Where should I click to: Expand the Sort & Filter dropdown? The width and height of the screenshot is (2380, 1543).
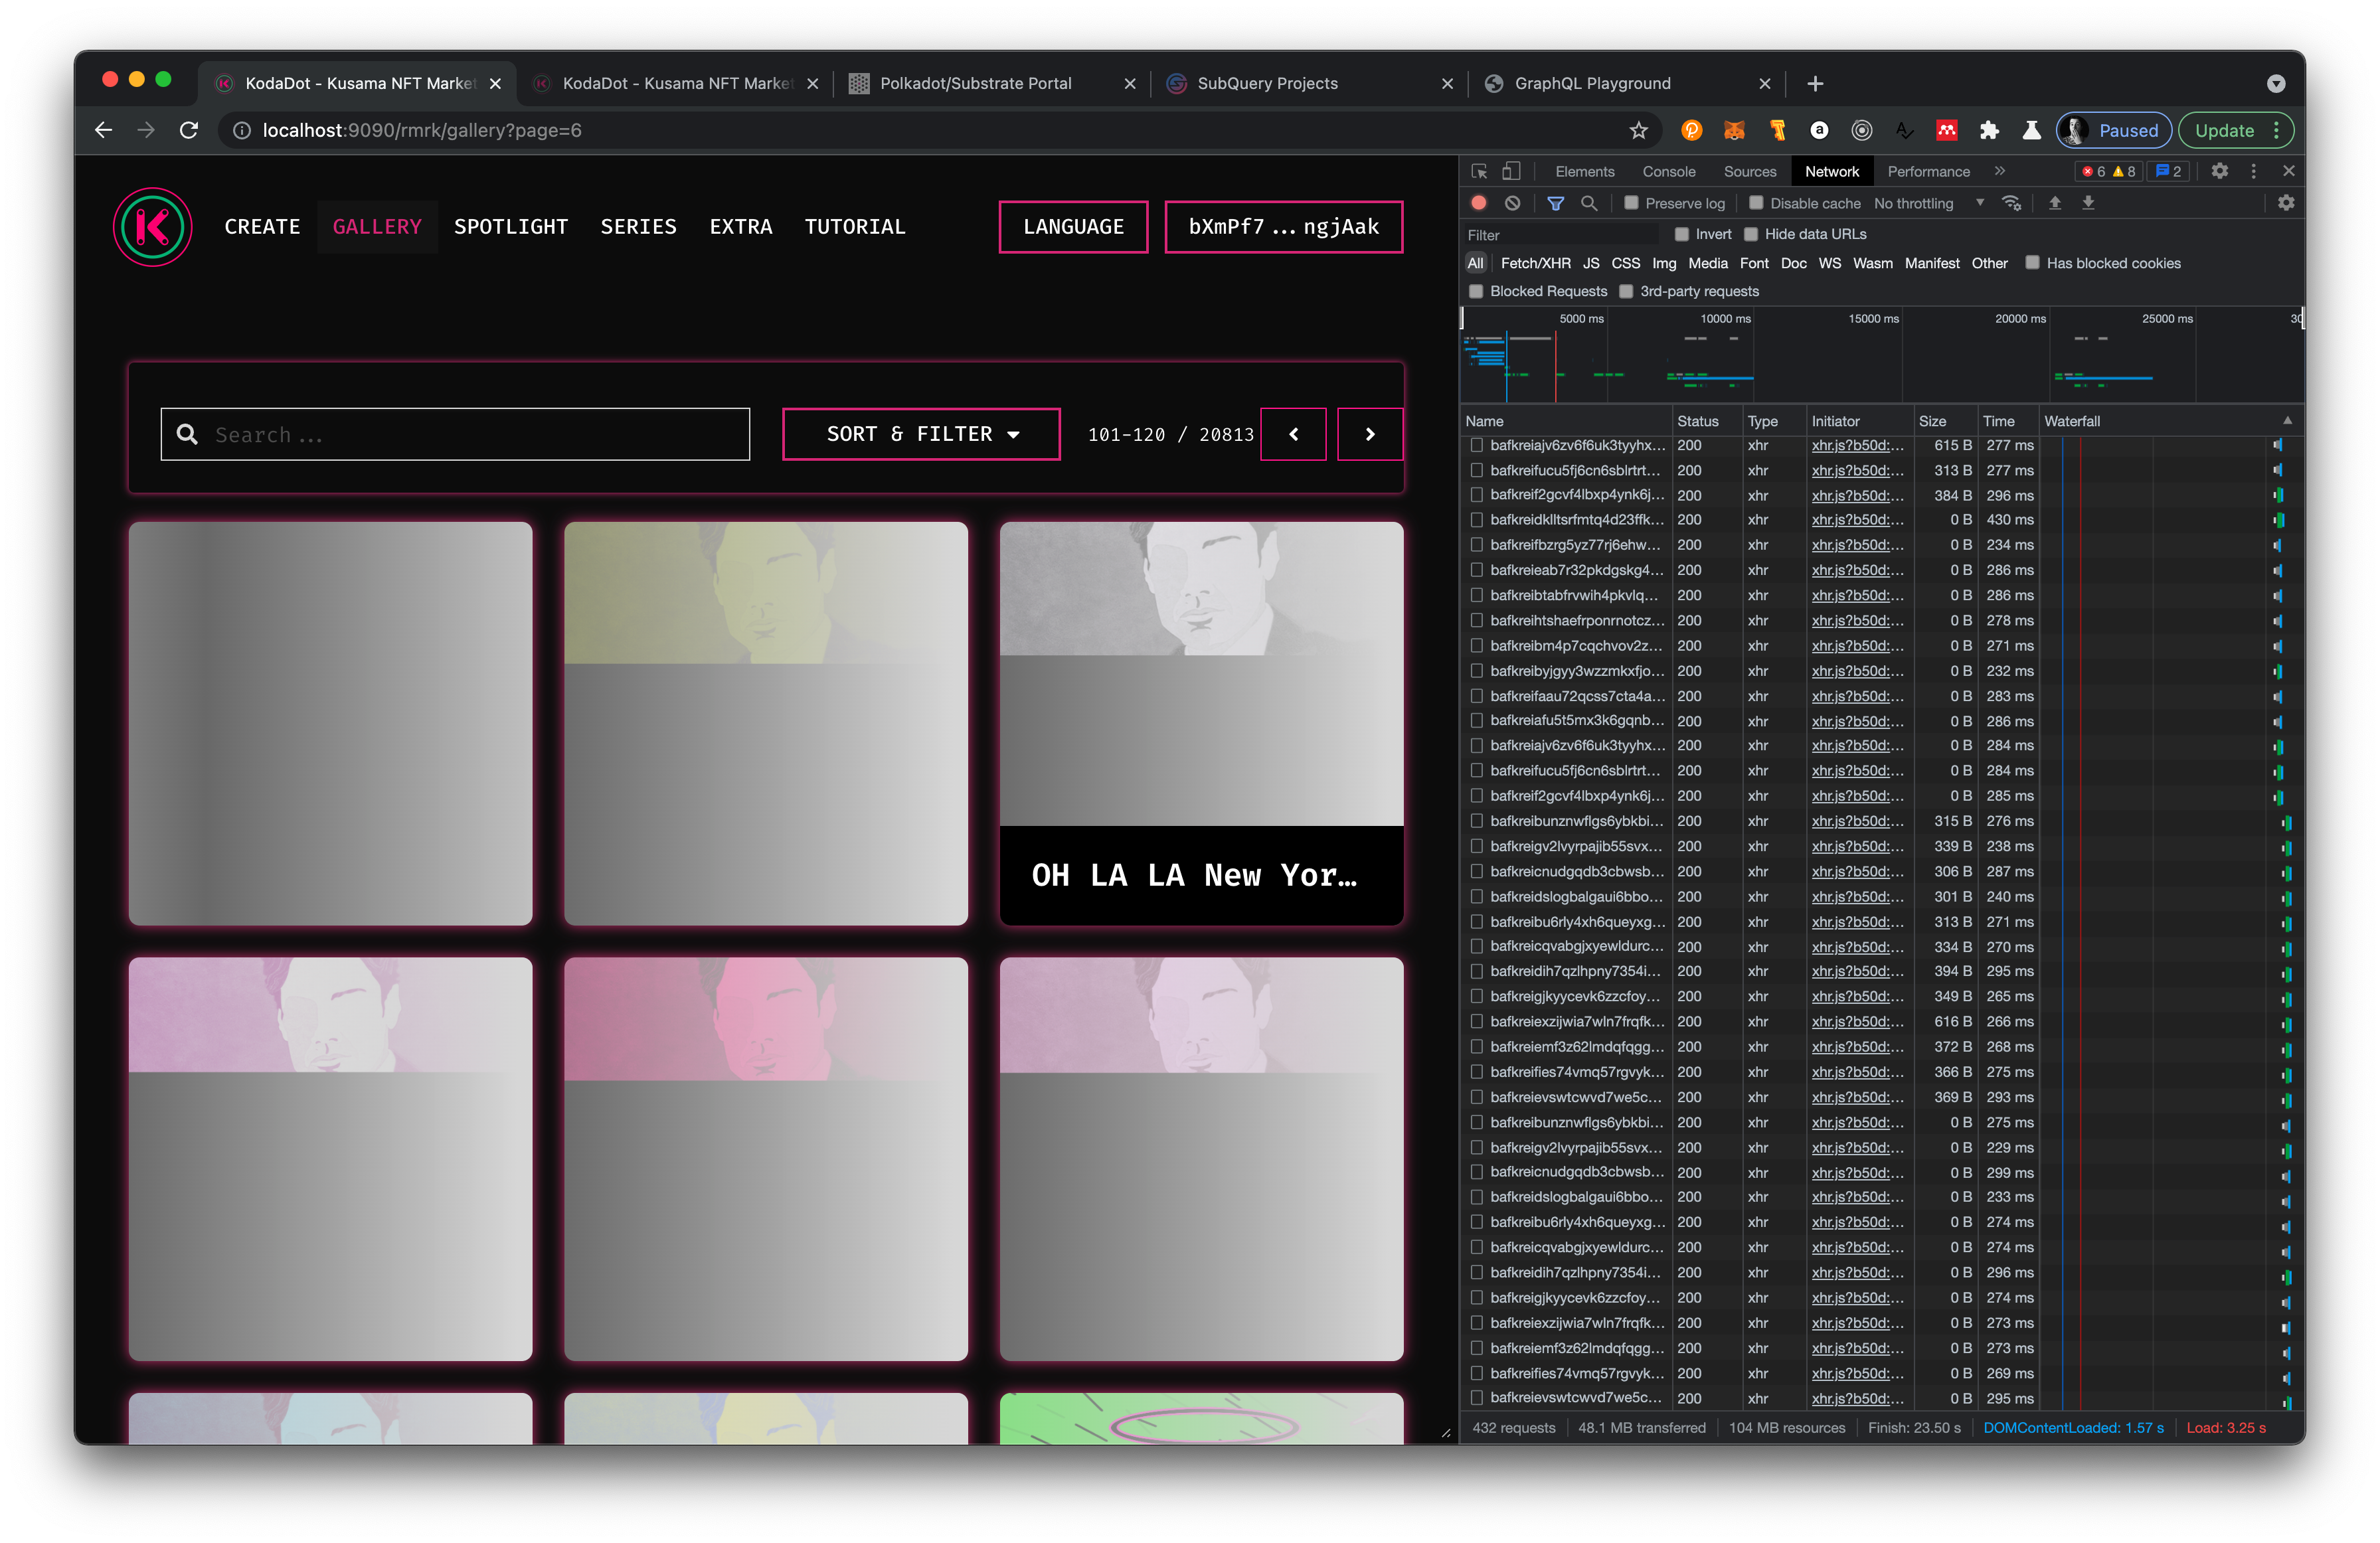(920, 434)
